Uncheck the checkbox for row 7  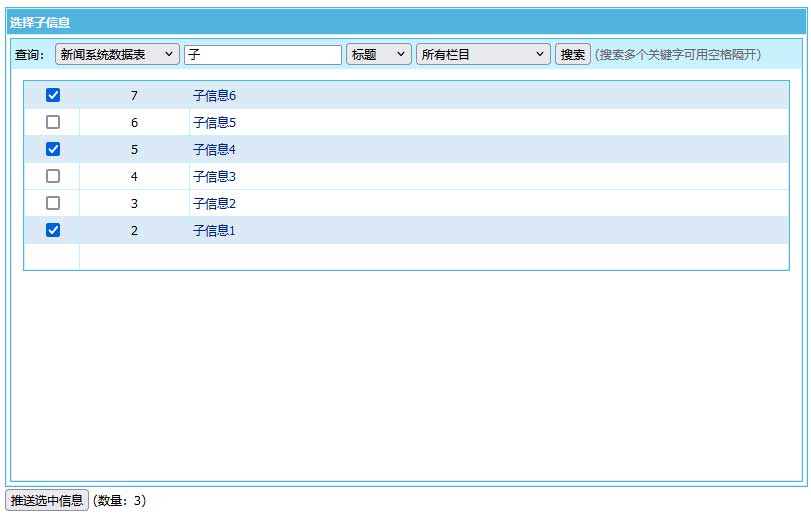pos(53,95)
